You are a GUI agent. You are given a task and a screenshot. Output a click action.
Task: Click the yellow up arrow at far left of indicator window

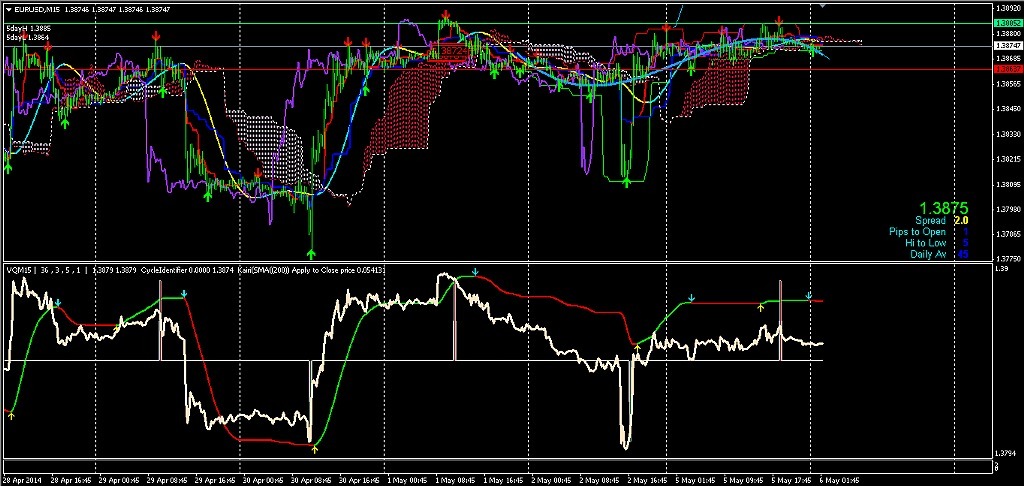[x=11, y=416]
